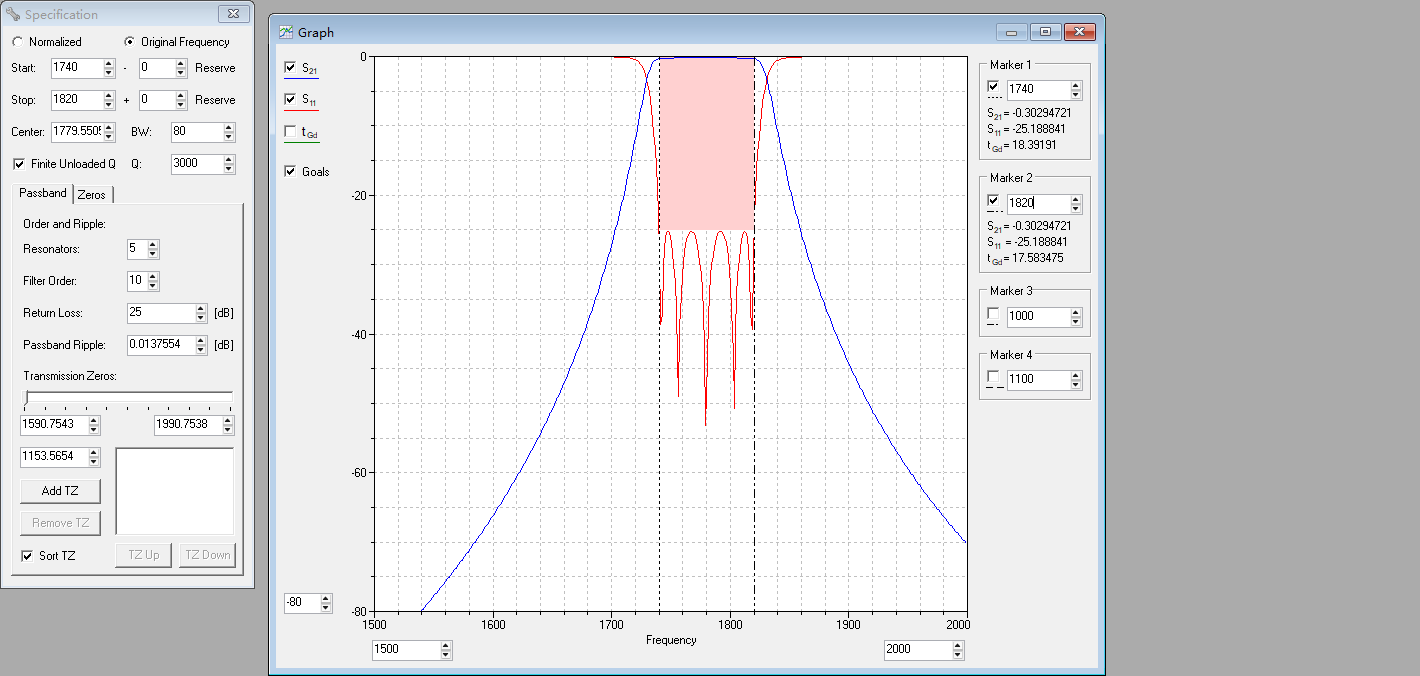Screen dimensions: 1420x676
Task: Disable the Marker 2 checkbox
Action: tap(993, 201)
